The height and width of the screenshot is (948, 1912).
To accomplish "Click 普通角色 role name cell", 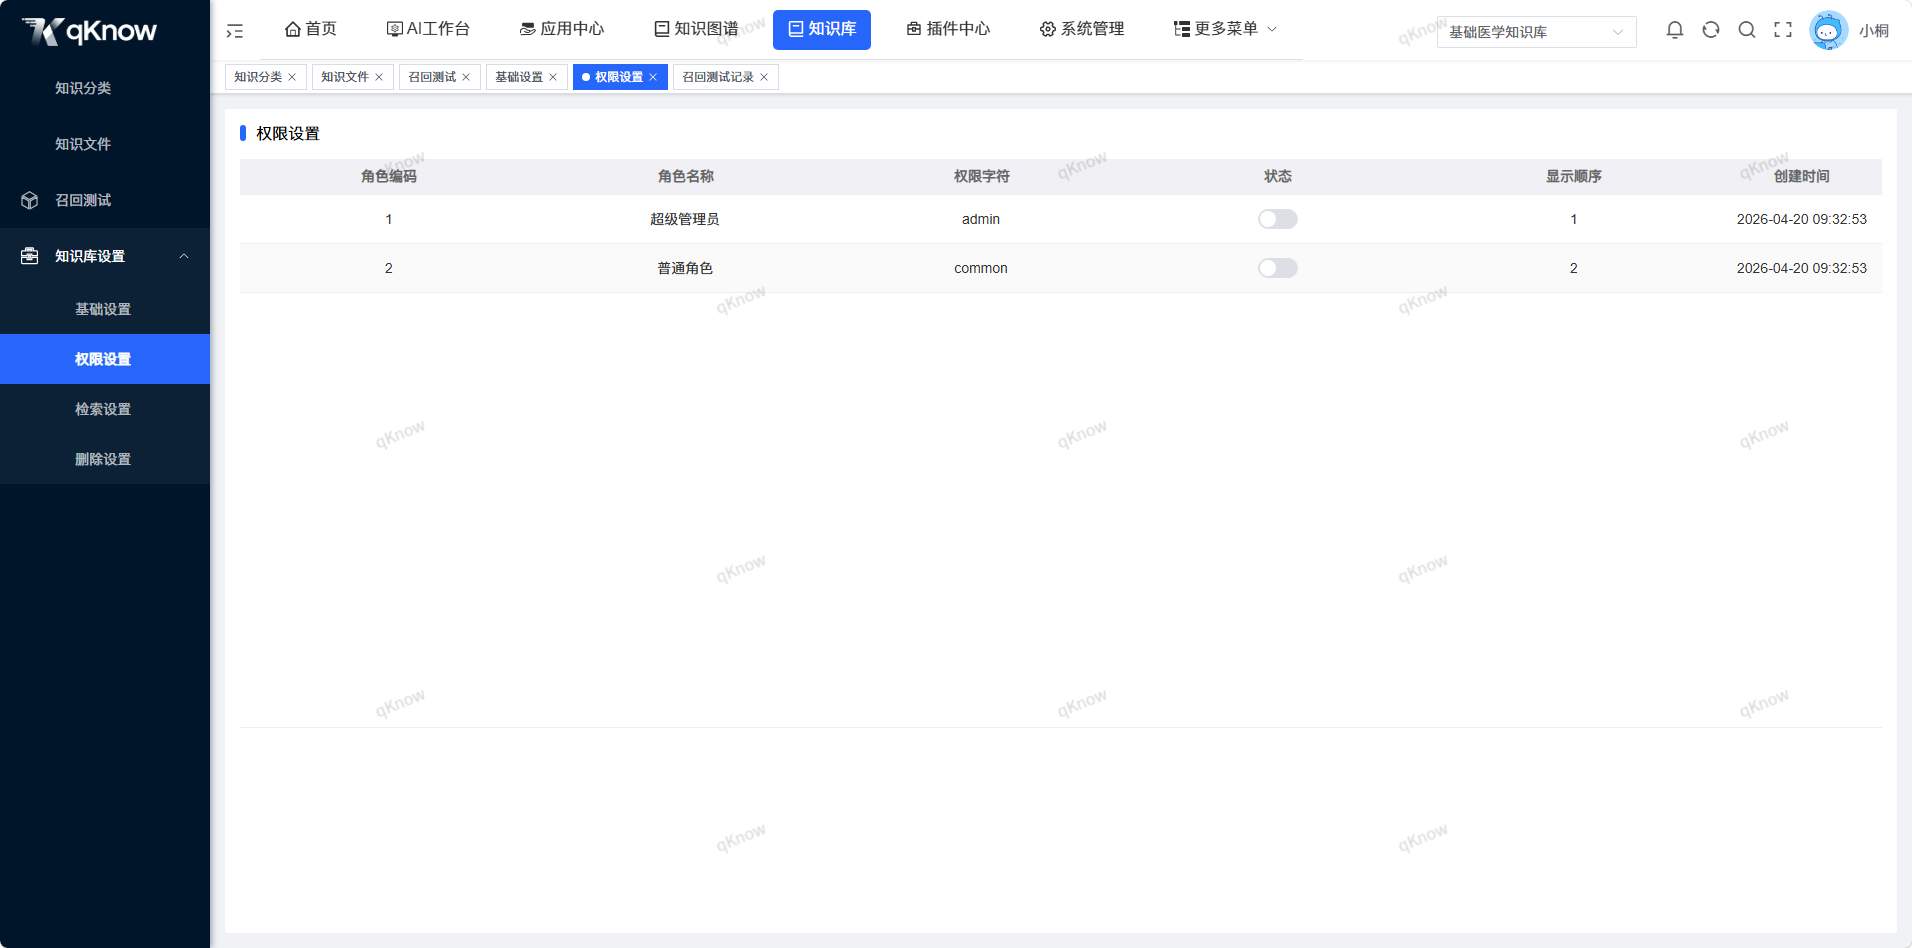I will [x=685, y=268].
